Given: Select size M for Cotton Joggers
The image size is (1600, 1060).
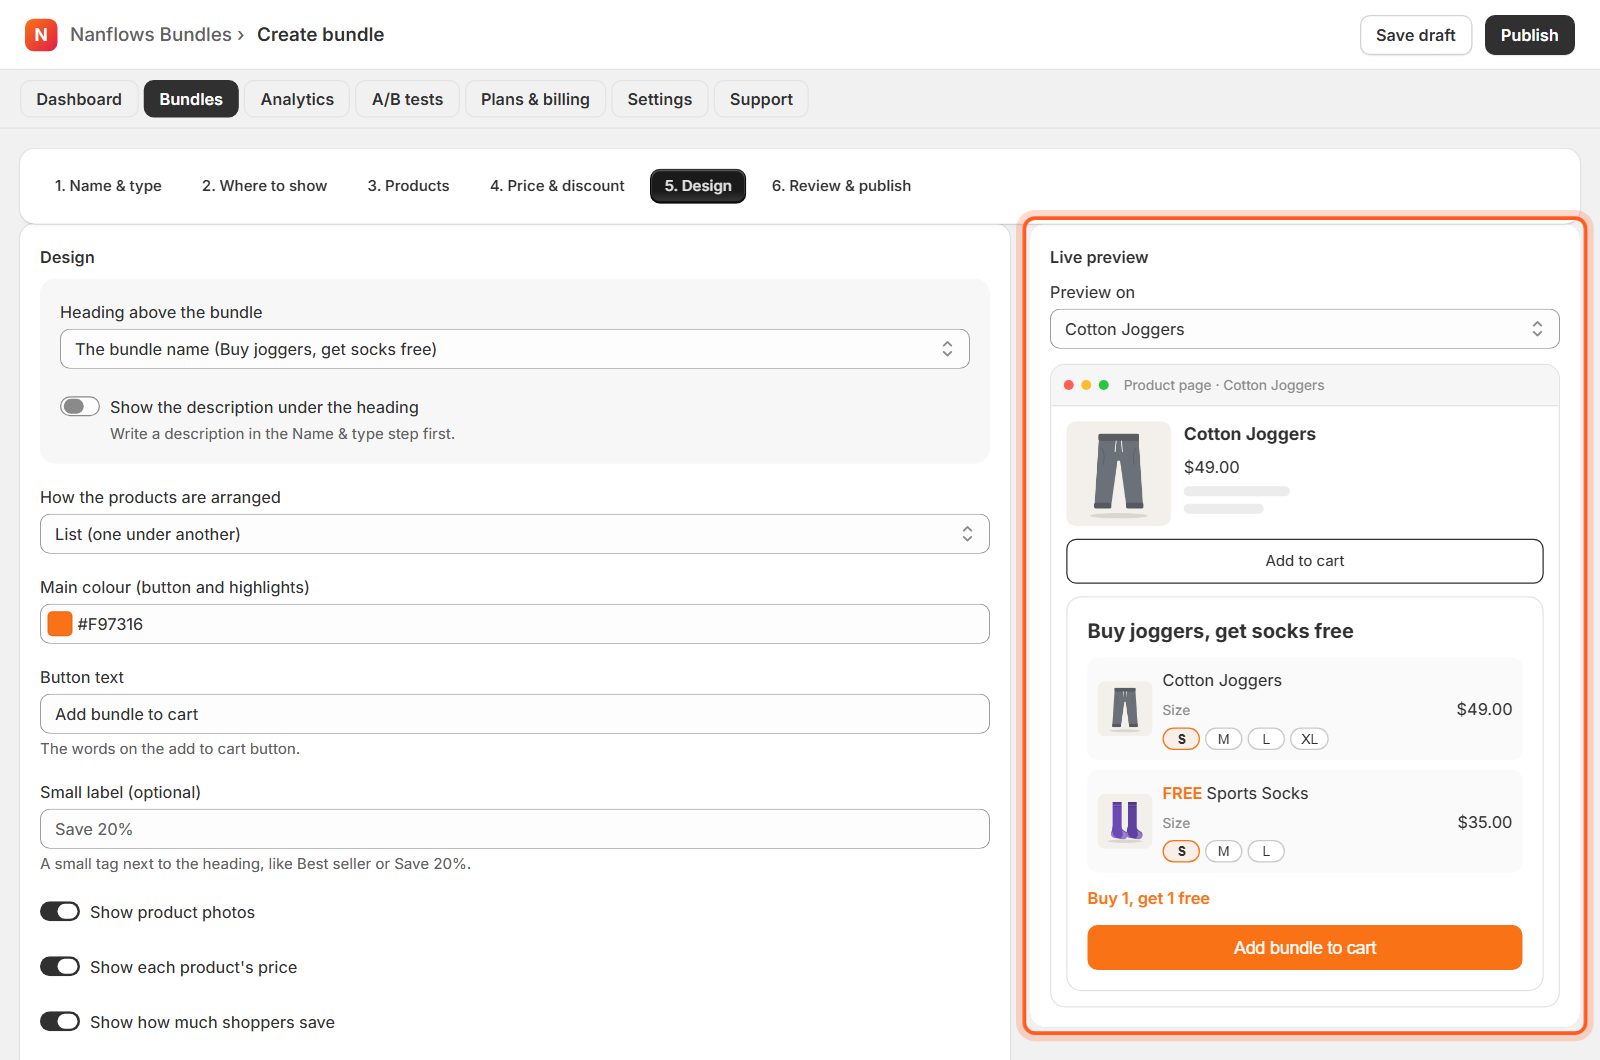Looking at the screenshot, I should click(1223, 739).
